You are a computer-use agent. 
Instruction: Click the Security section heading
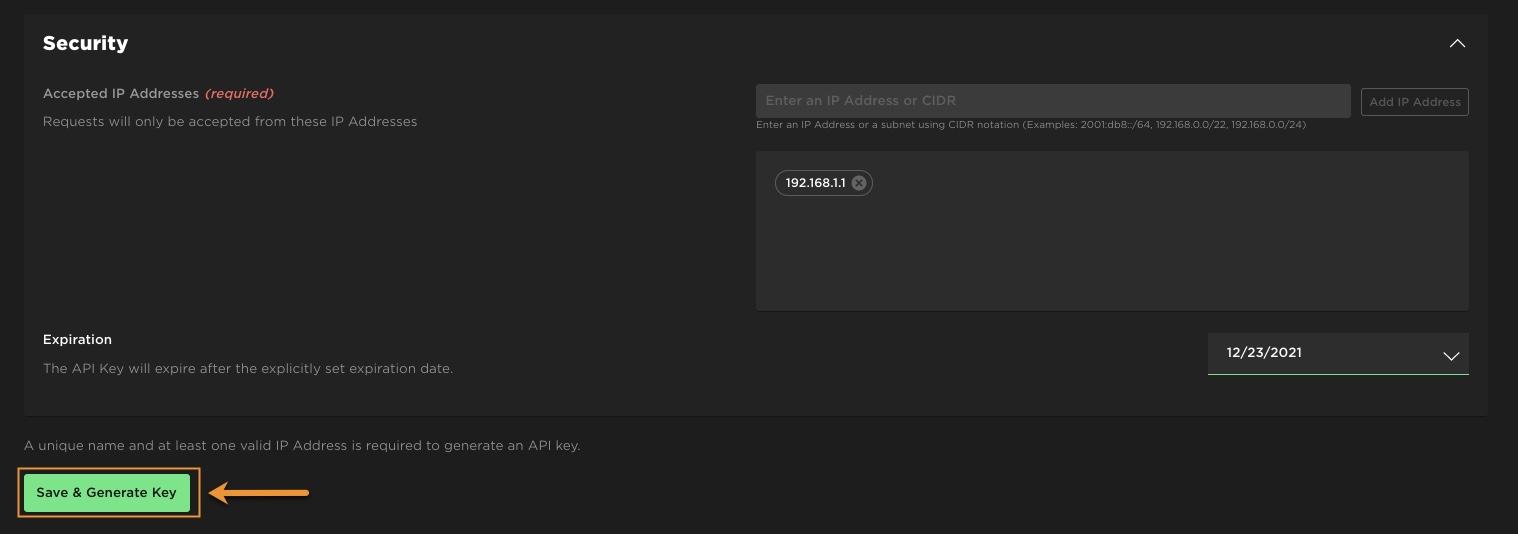[x=85, y=44]
